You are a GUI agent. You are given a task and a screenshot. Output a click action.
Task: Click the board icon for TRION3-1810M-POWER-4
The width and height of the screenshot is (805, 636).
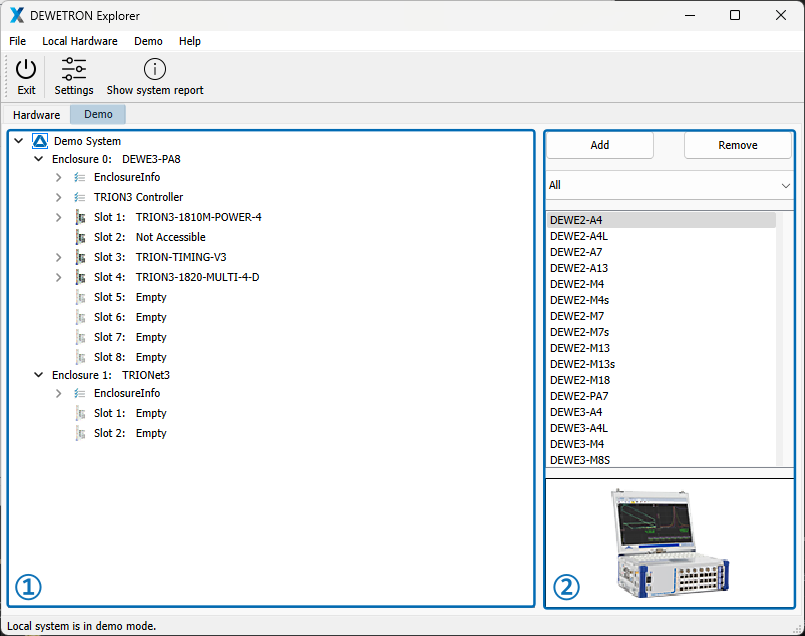pyautogui.click(x=81, y=217)
